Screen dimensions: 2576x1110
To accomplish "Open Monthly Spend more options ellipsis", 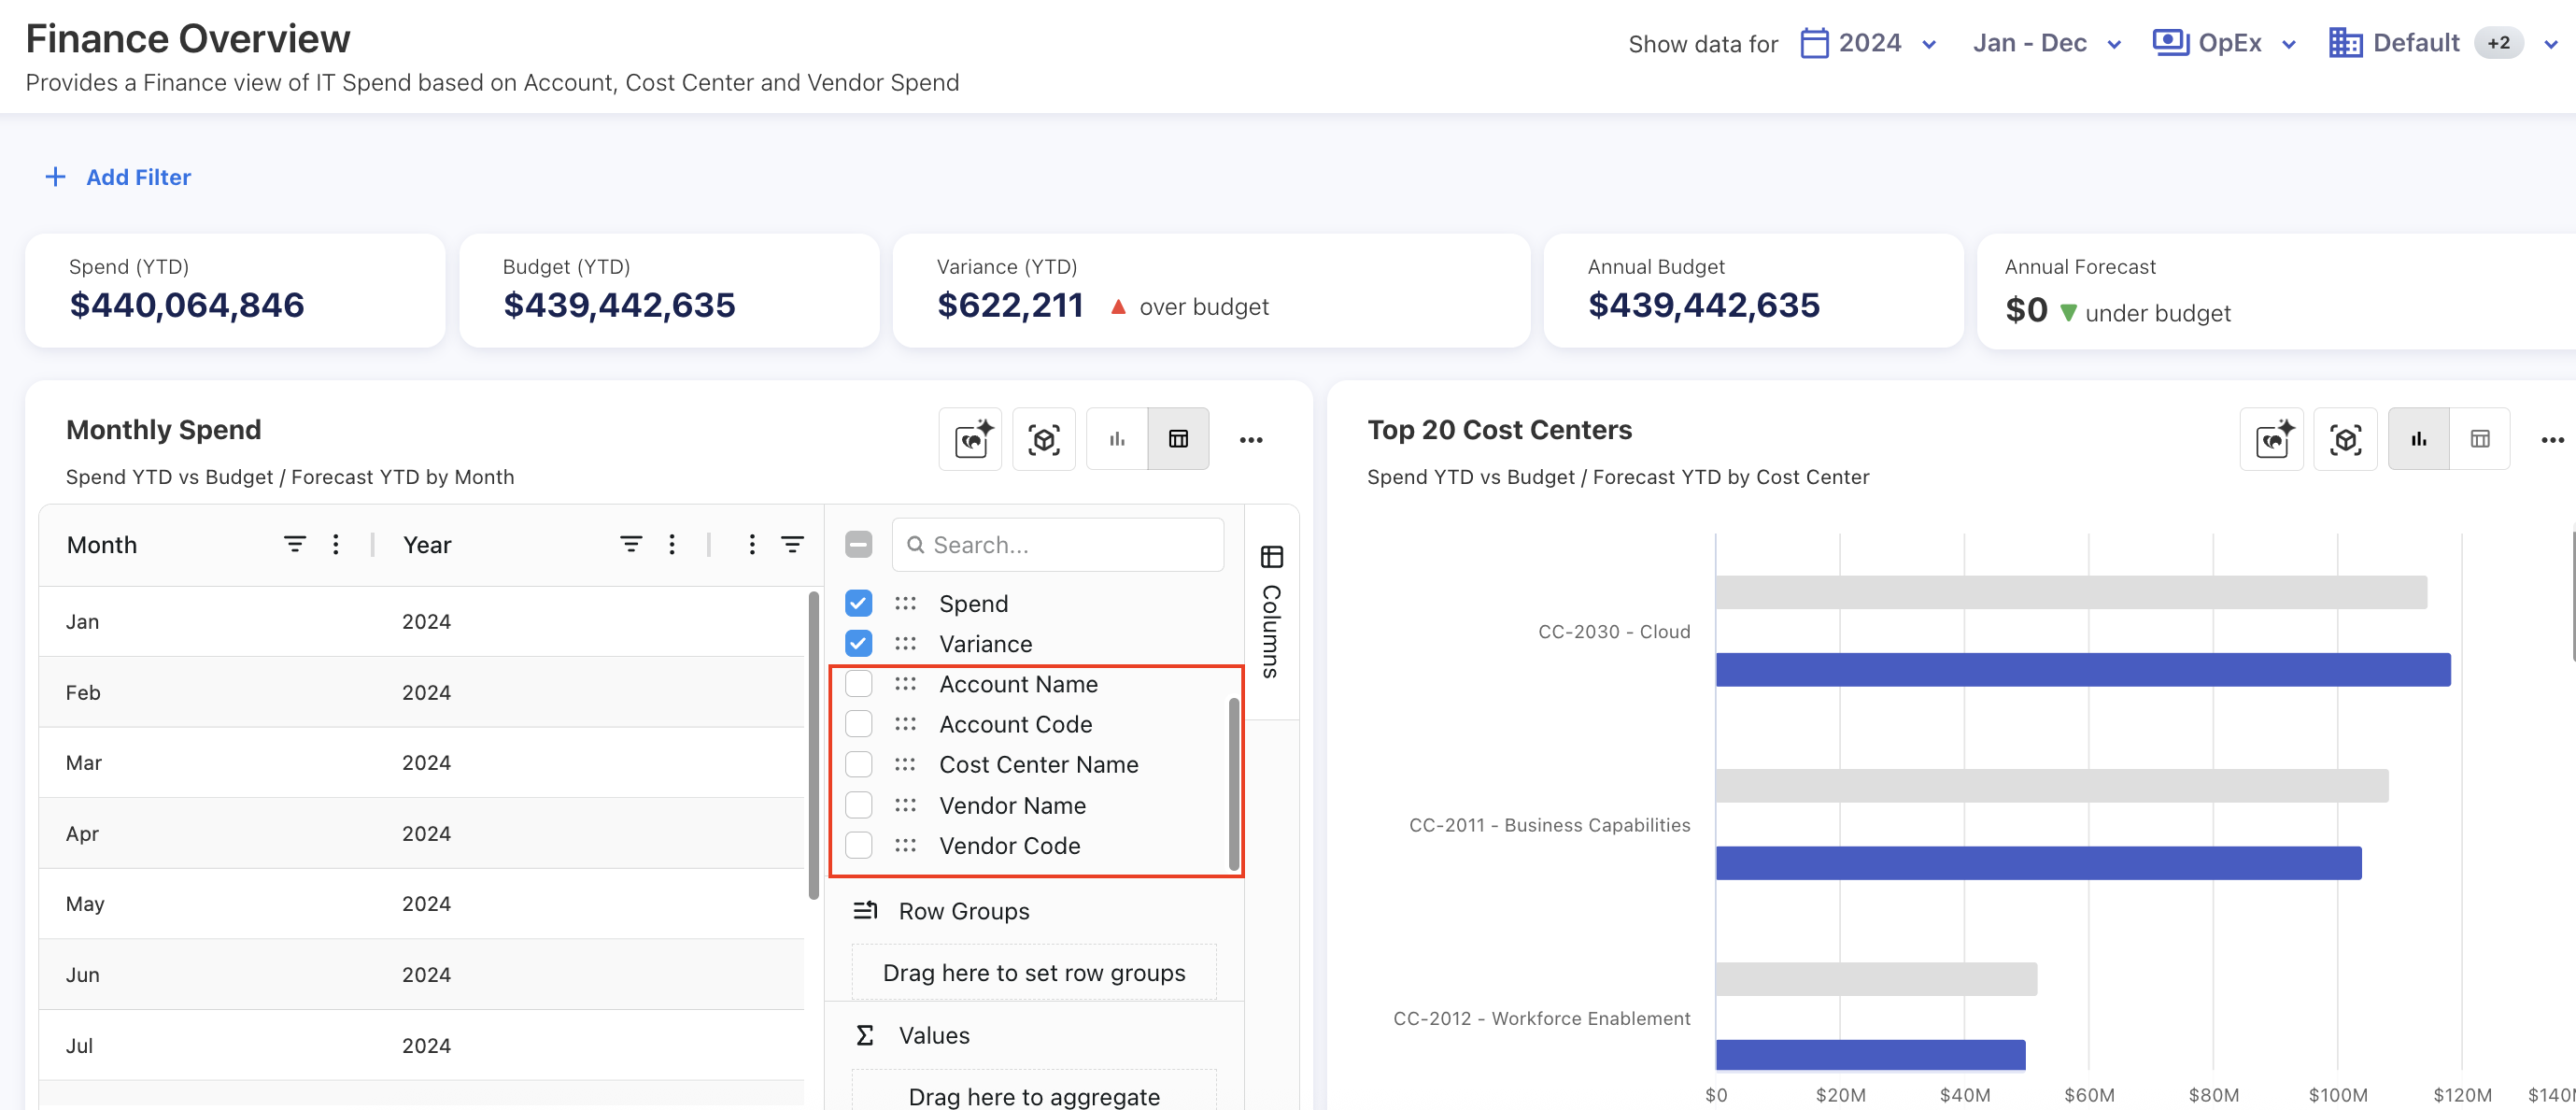I will pyautogui.click(x=1250, y=440).
